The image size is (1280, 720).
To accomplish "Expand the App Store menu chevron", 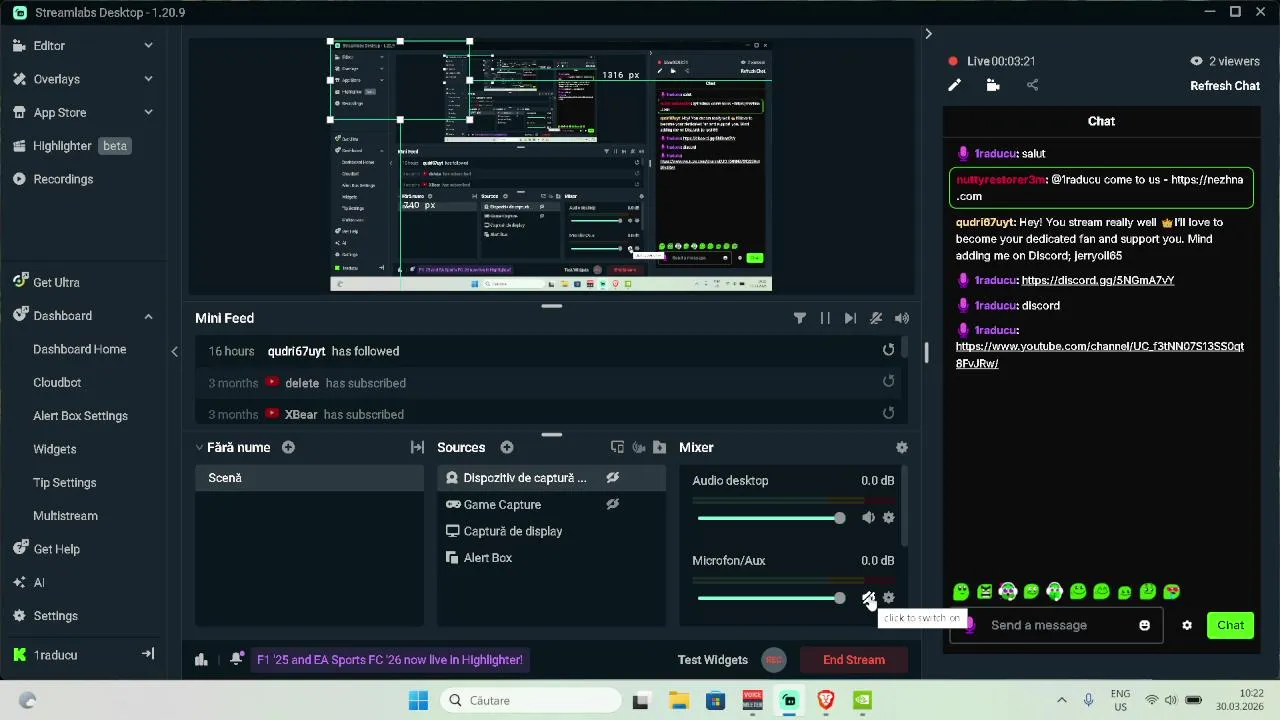I will [x=148, y=113].
